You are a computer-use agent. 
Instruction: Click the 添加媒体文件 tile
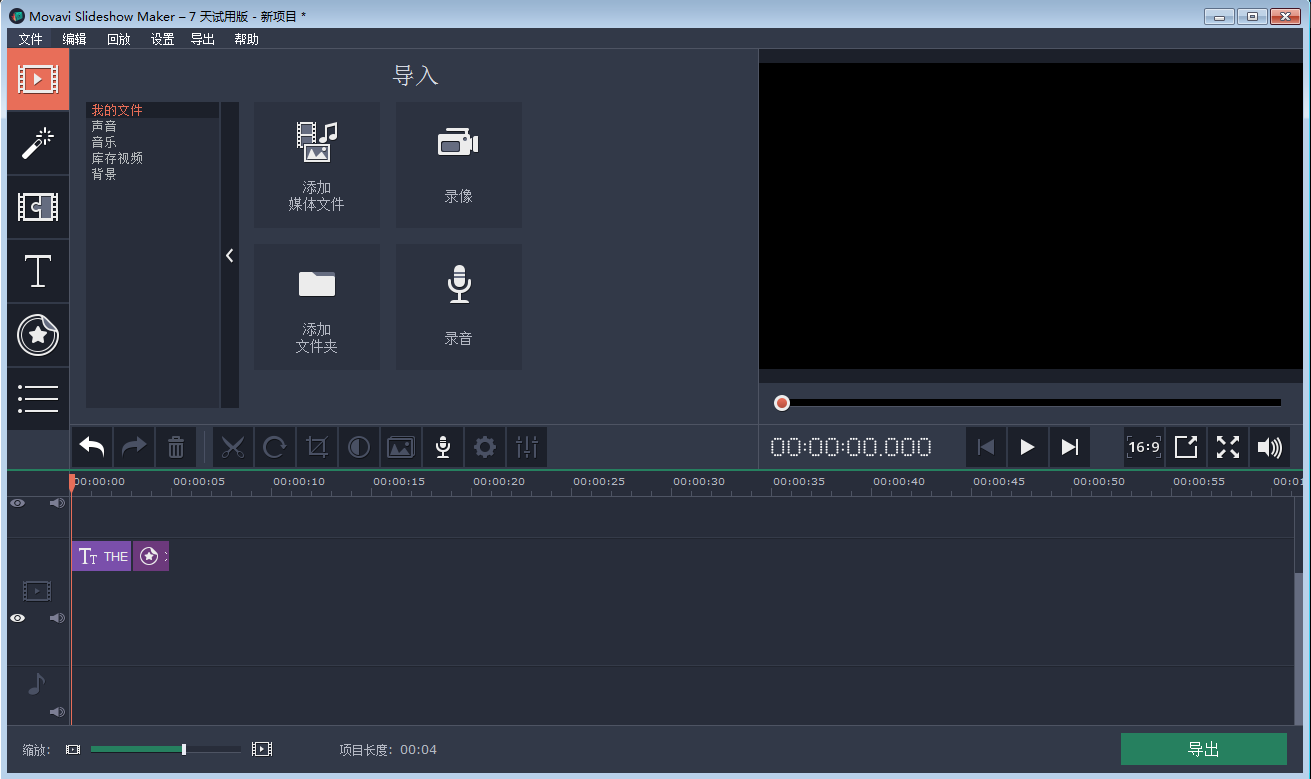(317, 165)
